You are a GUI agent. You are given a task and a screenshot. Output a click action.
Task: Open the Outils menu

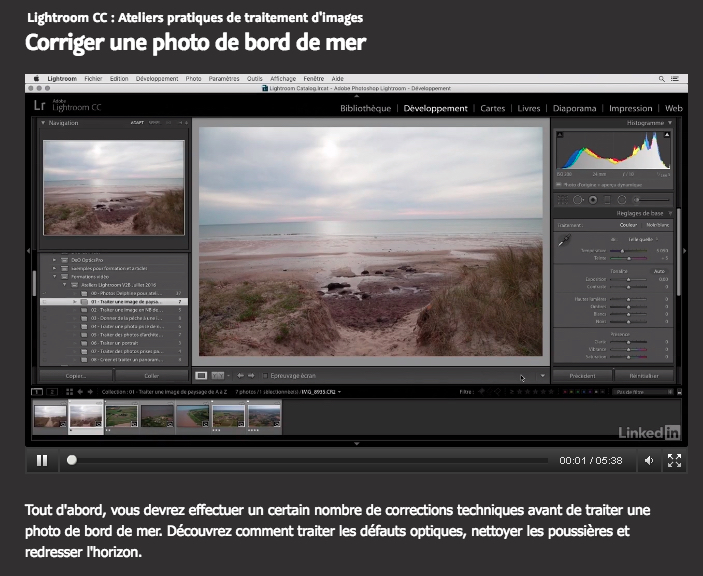254,78
